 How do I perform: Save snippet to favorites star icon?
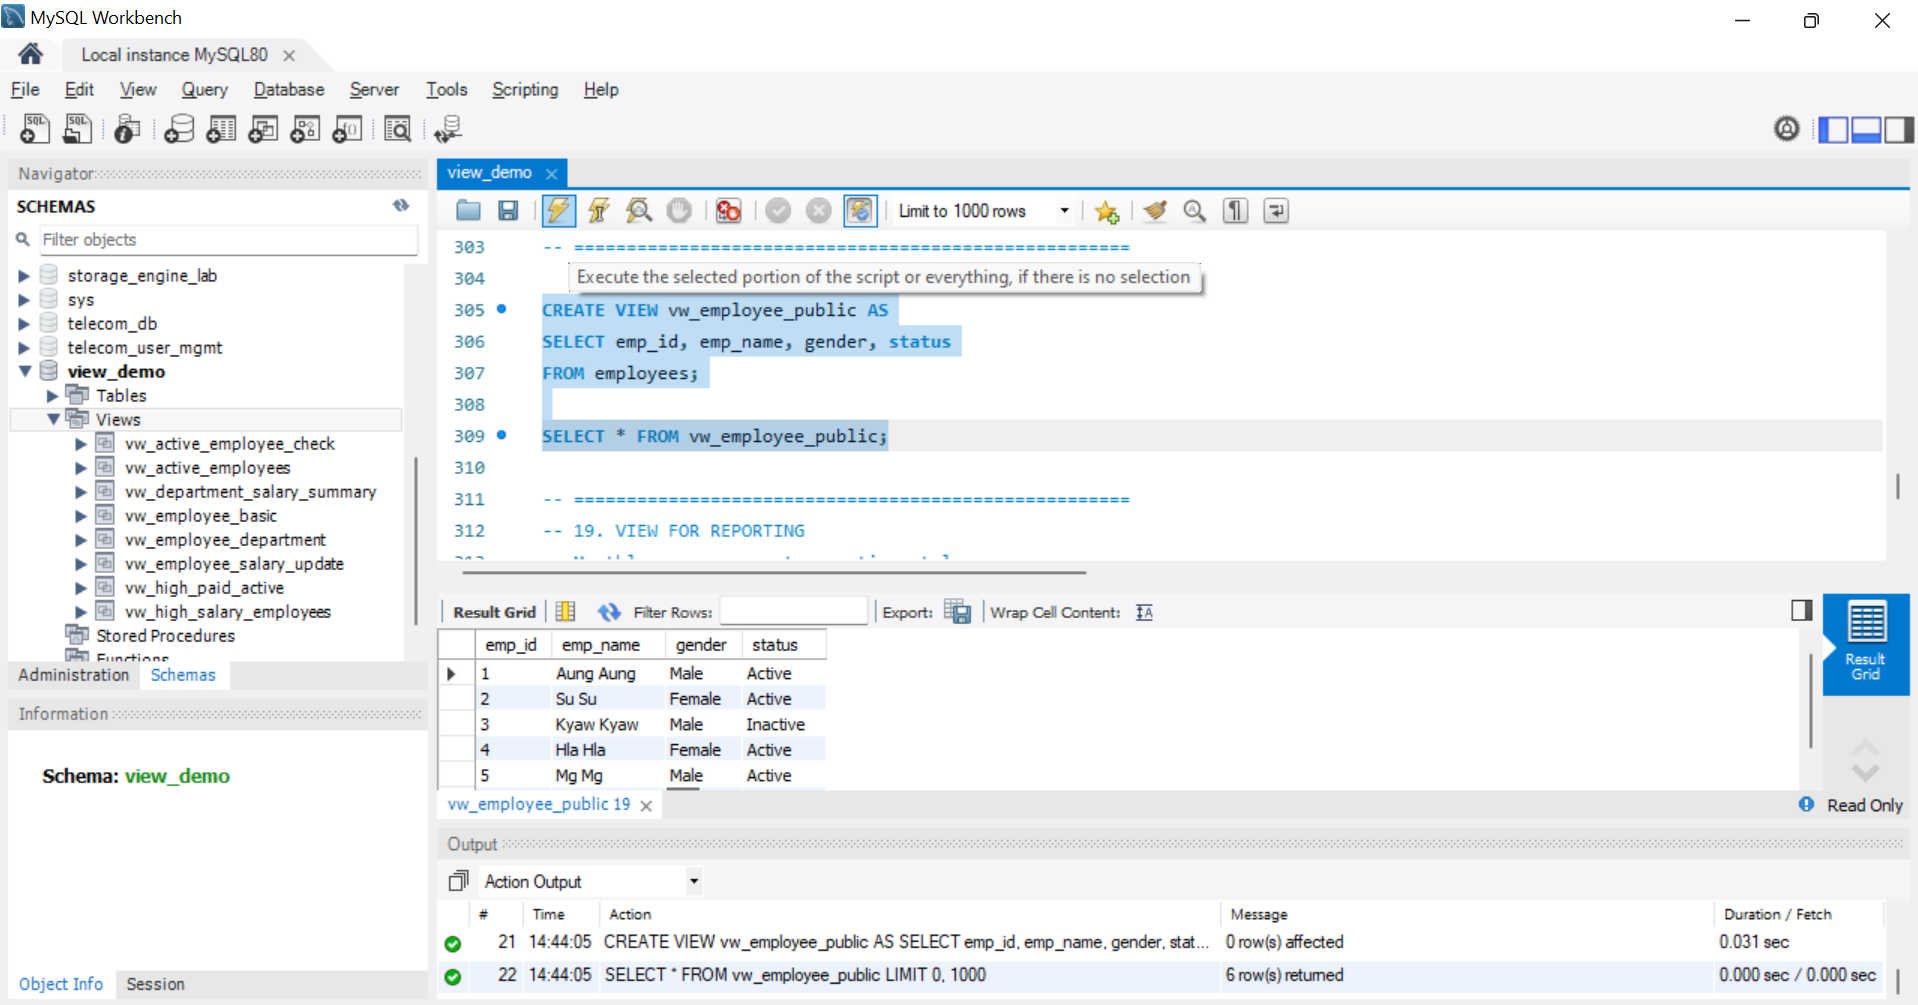point(1106,211)
